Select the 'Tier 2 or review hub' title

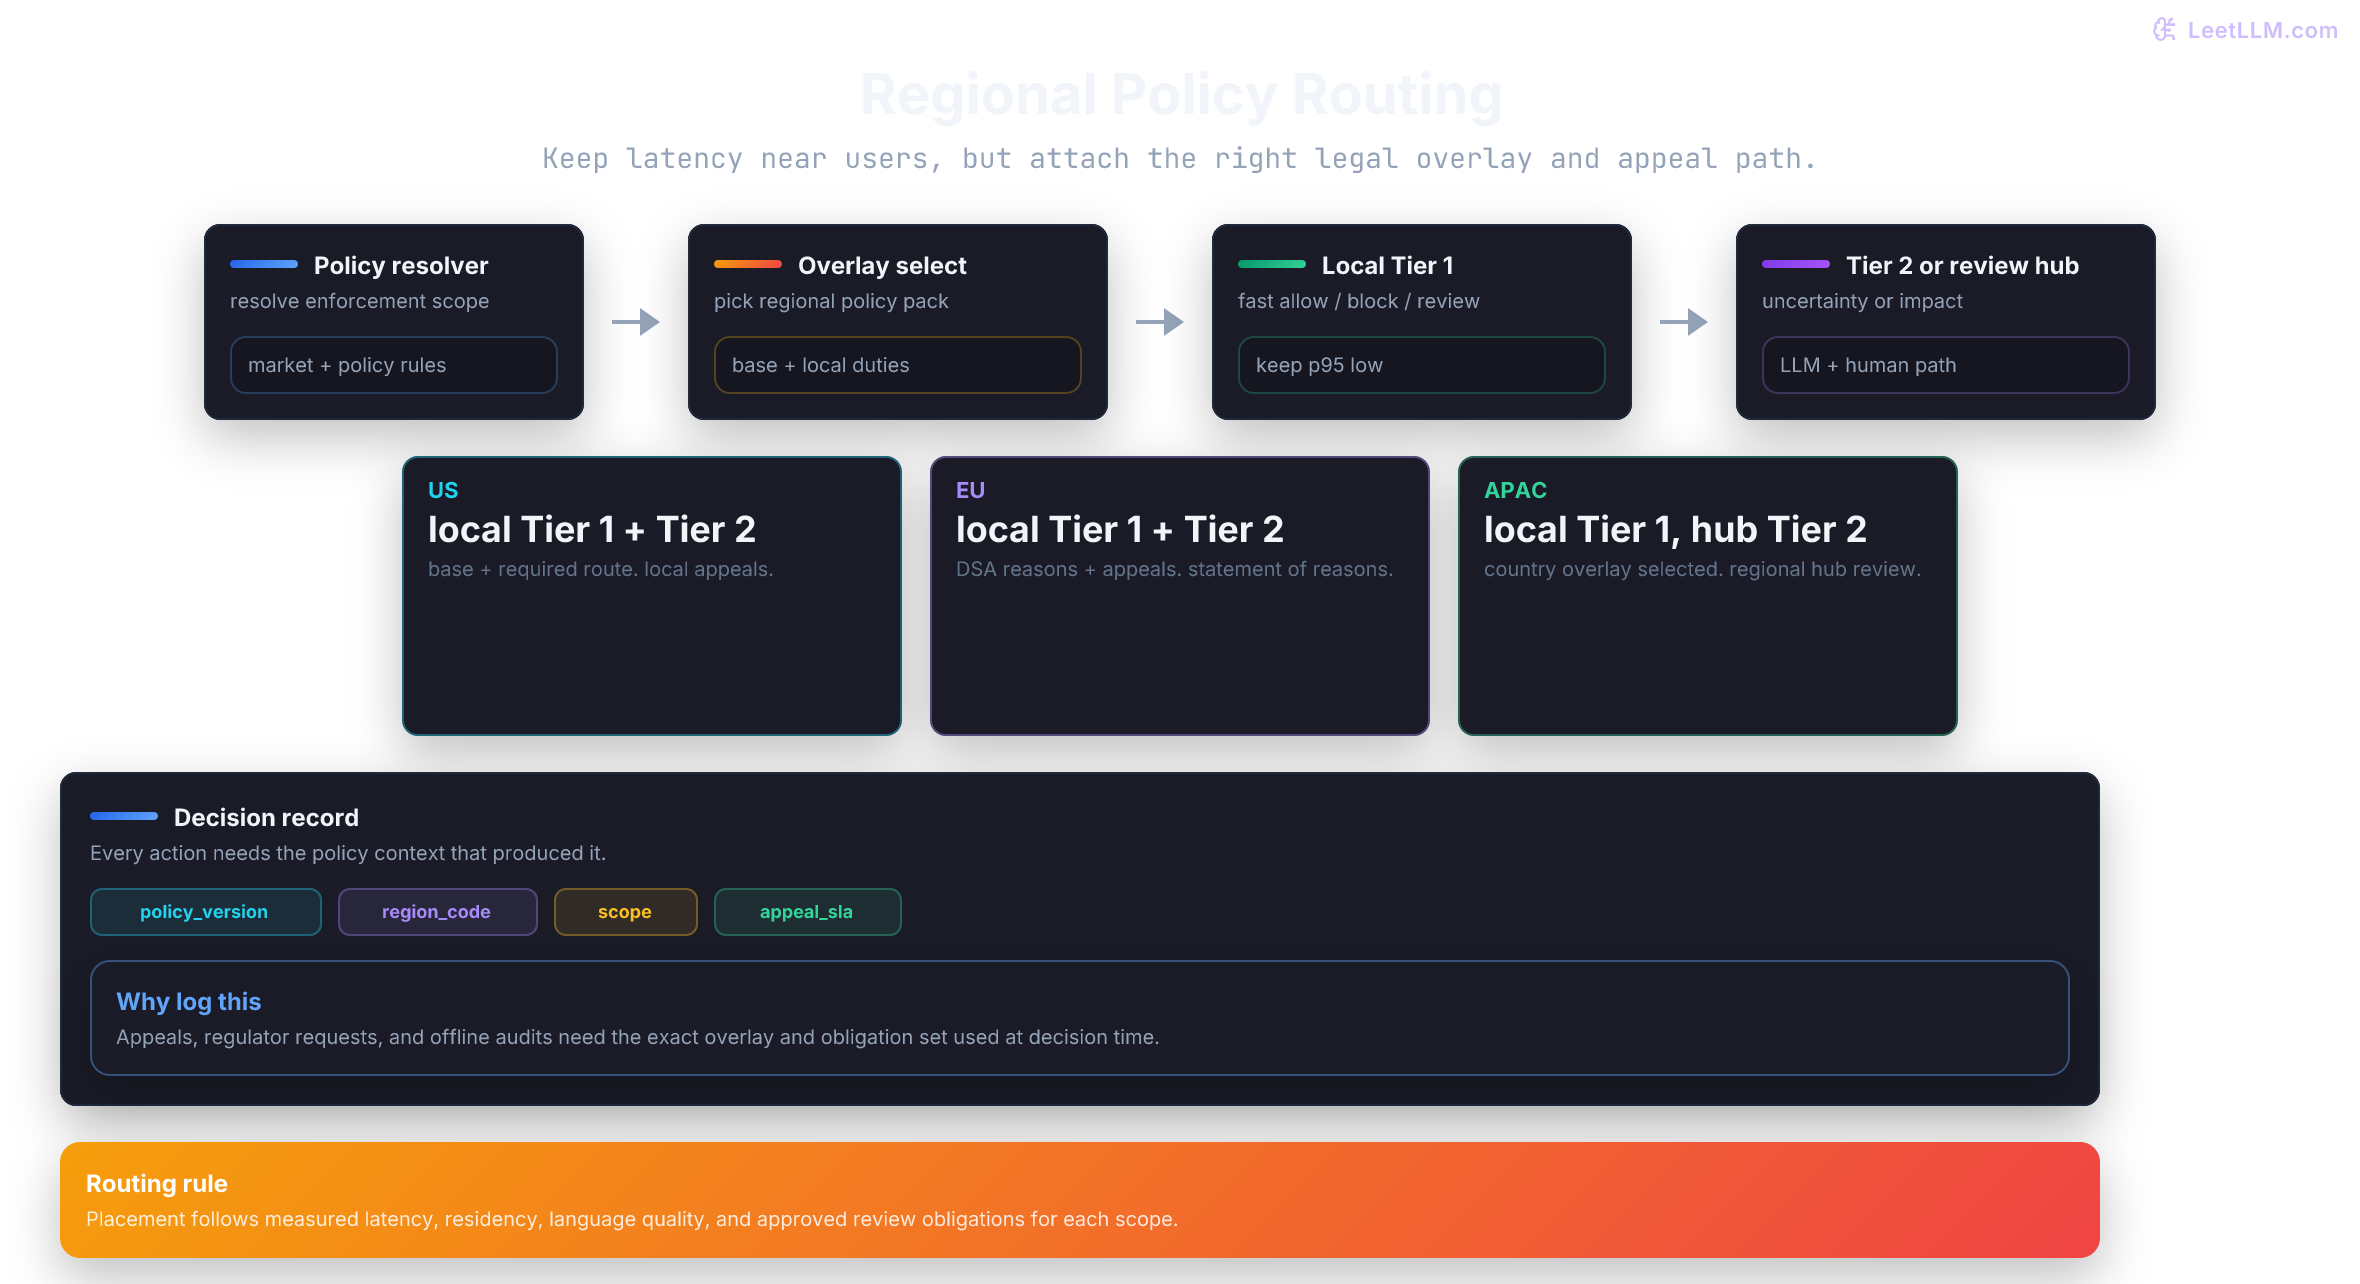[x=1962, y=265]
